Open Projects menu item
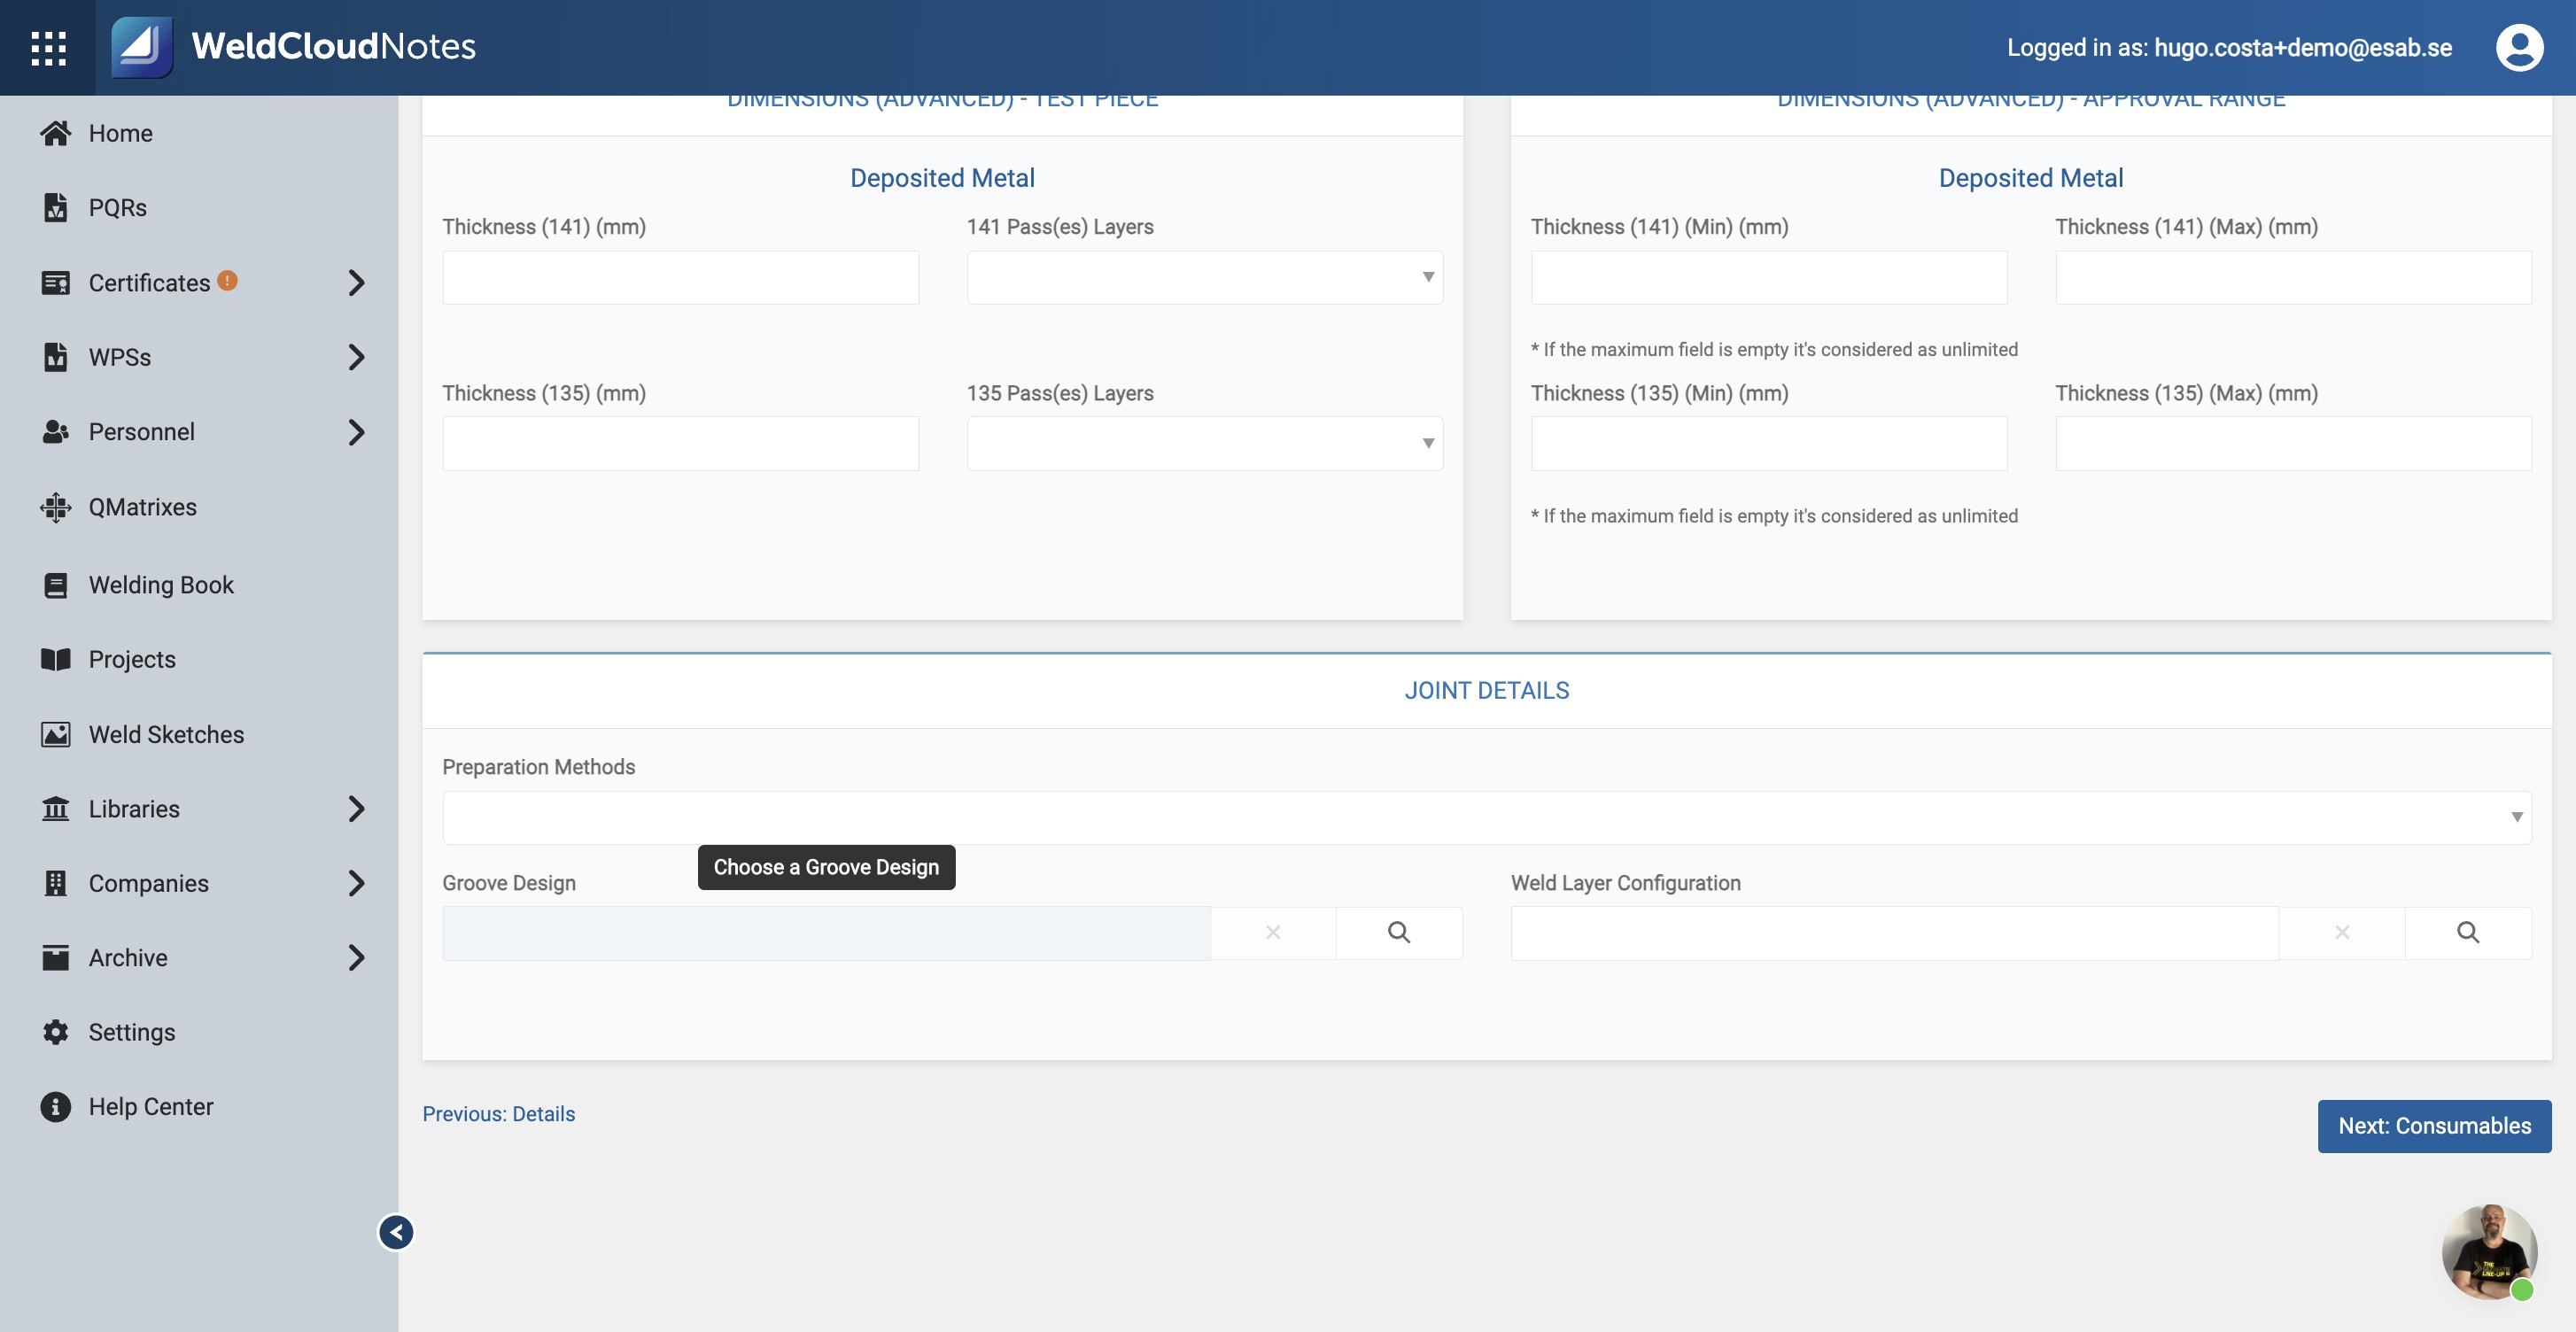This screenshot has width=2576, height=1332. (x=132, y=659)
